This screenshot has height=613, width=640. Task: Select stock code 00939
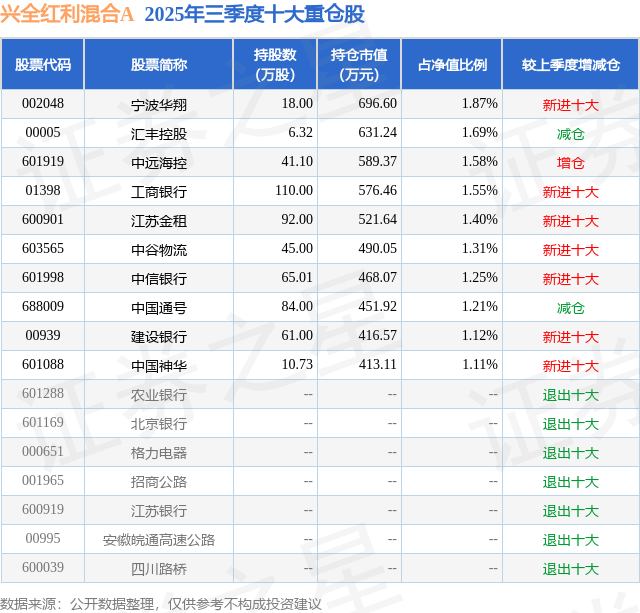[x=43, y=335]
